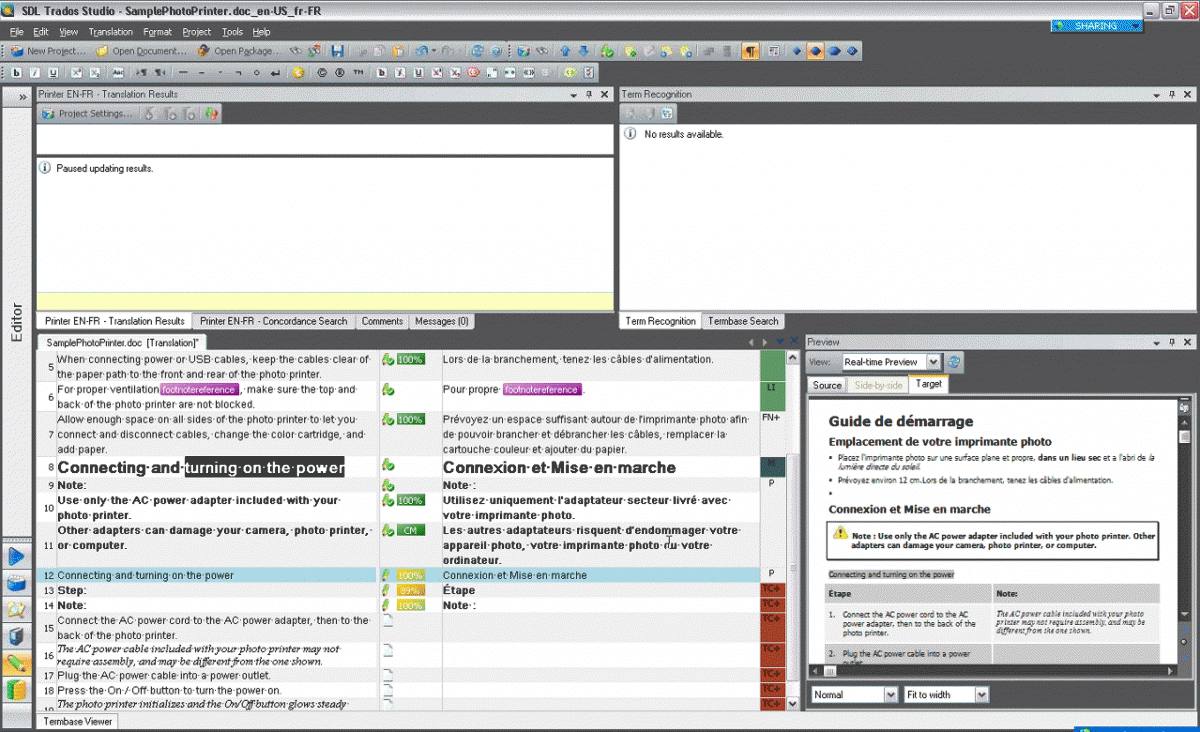The image size is (1200, 732).
Task: Open the Help menu
Action: click(261, 32)
